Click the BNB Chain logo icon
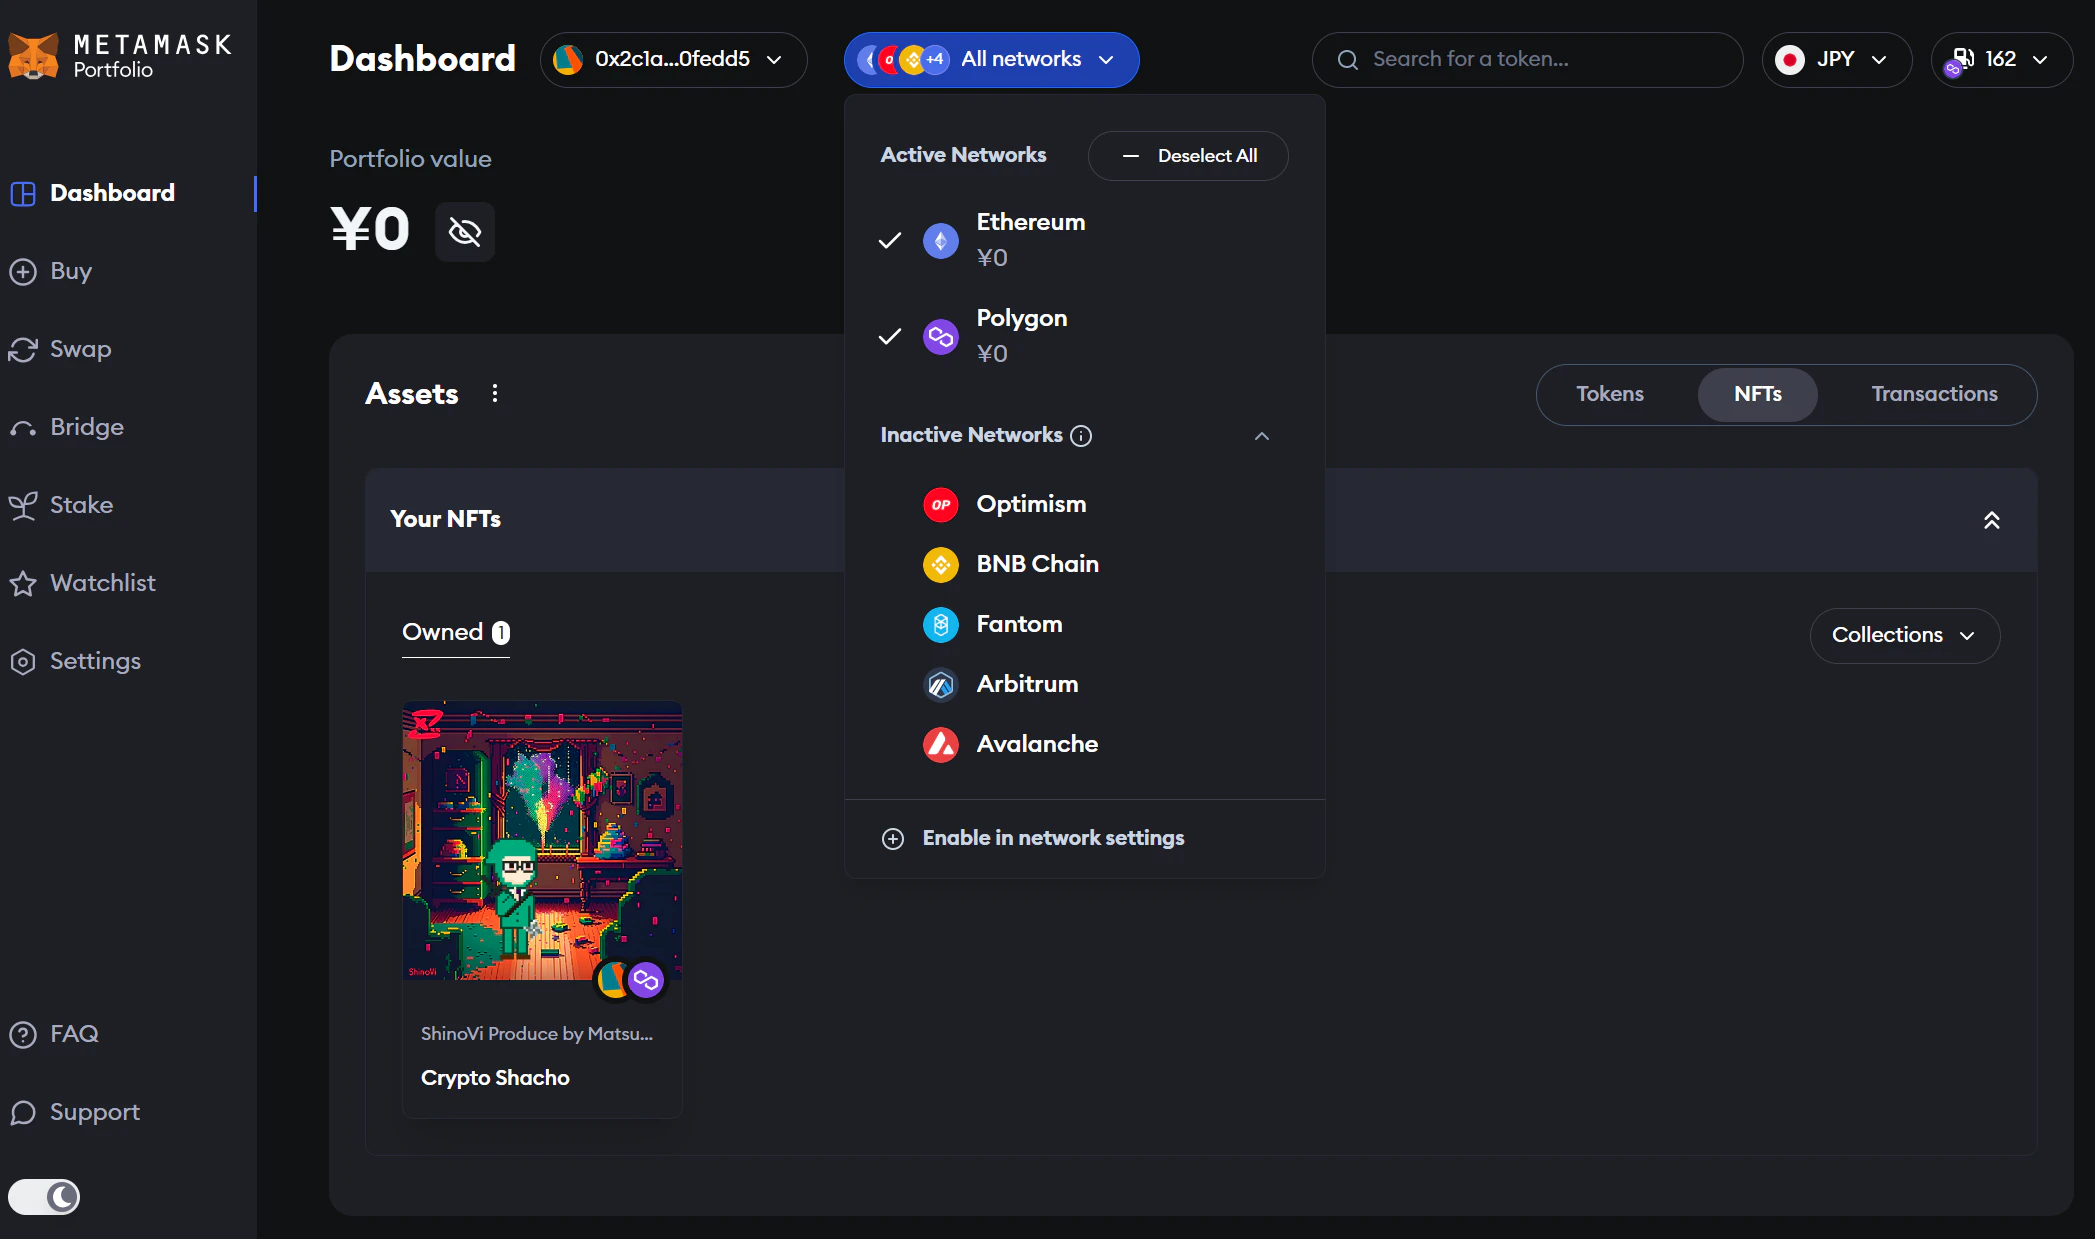This screenshot has width=2095, height=1239. [x=941, y=564]
